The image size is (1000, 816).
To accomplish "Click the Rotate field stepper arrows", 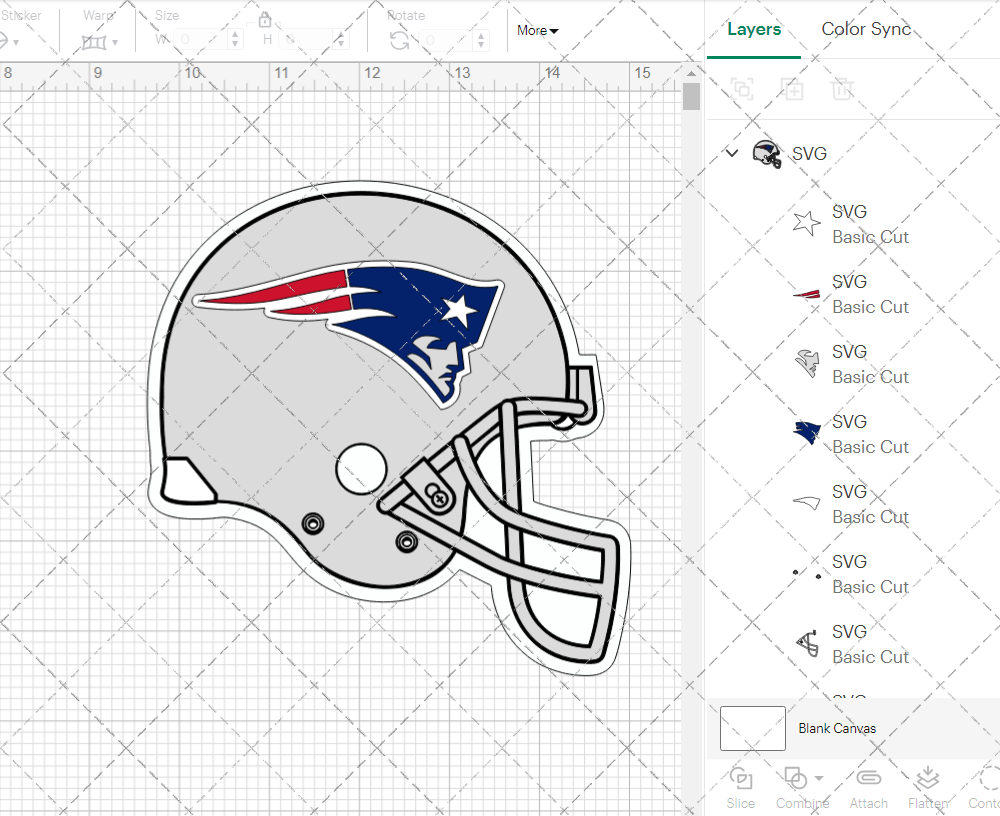I will [x=481, y=40].
